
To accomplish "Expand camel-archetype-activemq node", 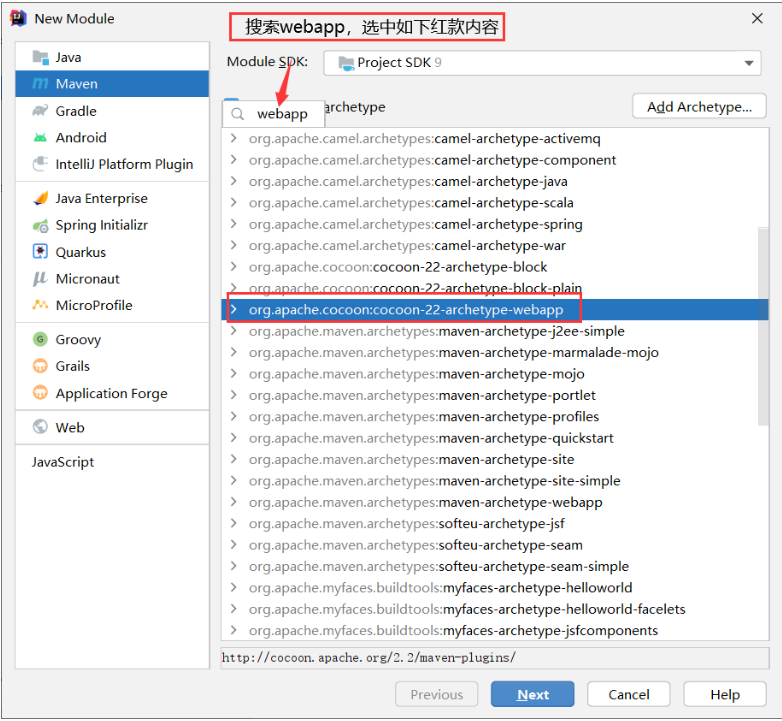I will tap(233, 138).
